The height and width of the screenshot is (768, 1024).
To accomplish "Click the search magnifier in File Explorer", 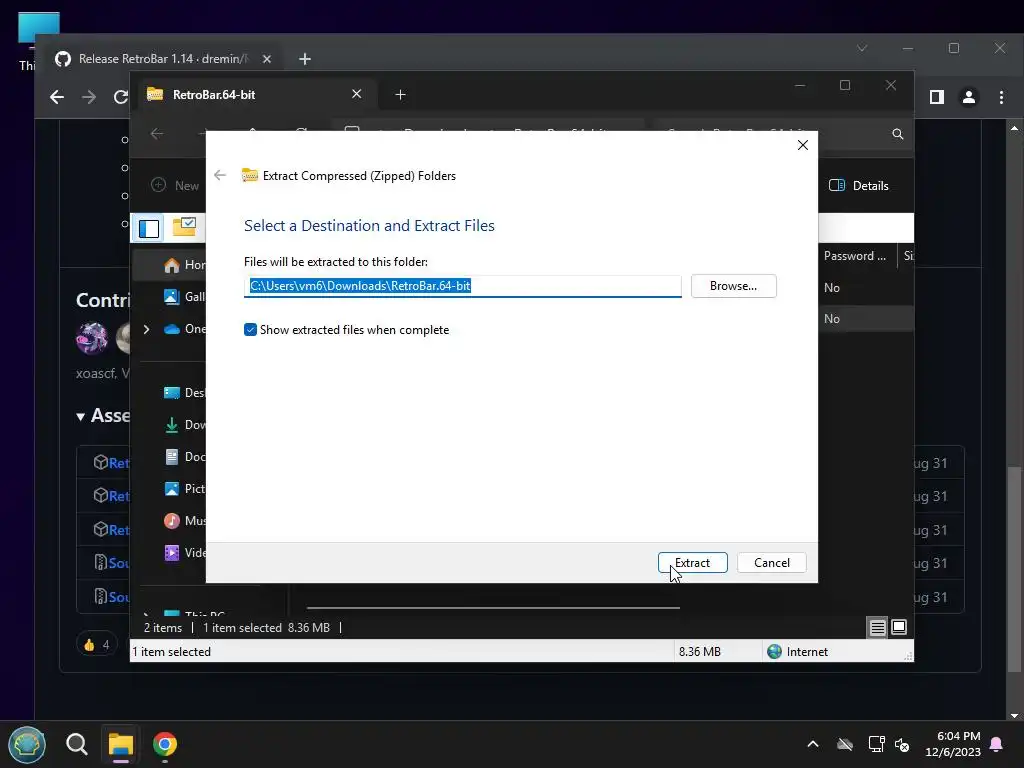I will click(898, 134).
